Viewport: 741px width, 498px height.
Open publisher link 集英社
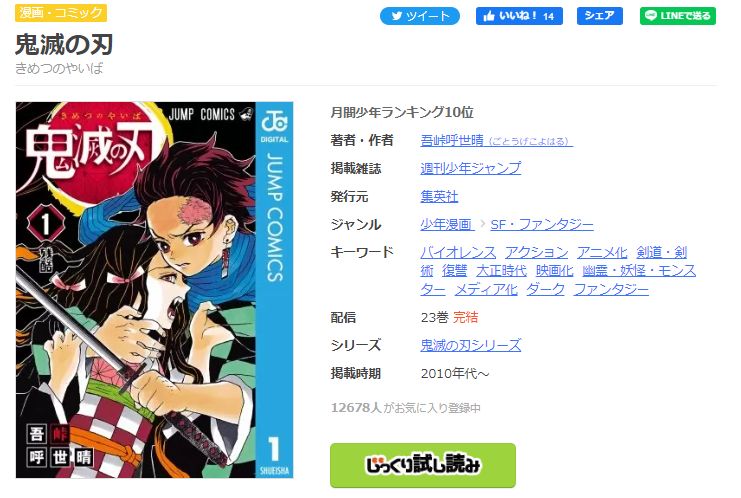tap(439, 196)
